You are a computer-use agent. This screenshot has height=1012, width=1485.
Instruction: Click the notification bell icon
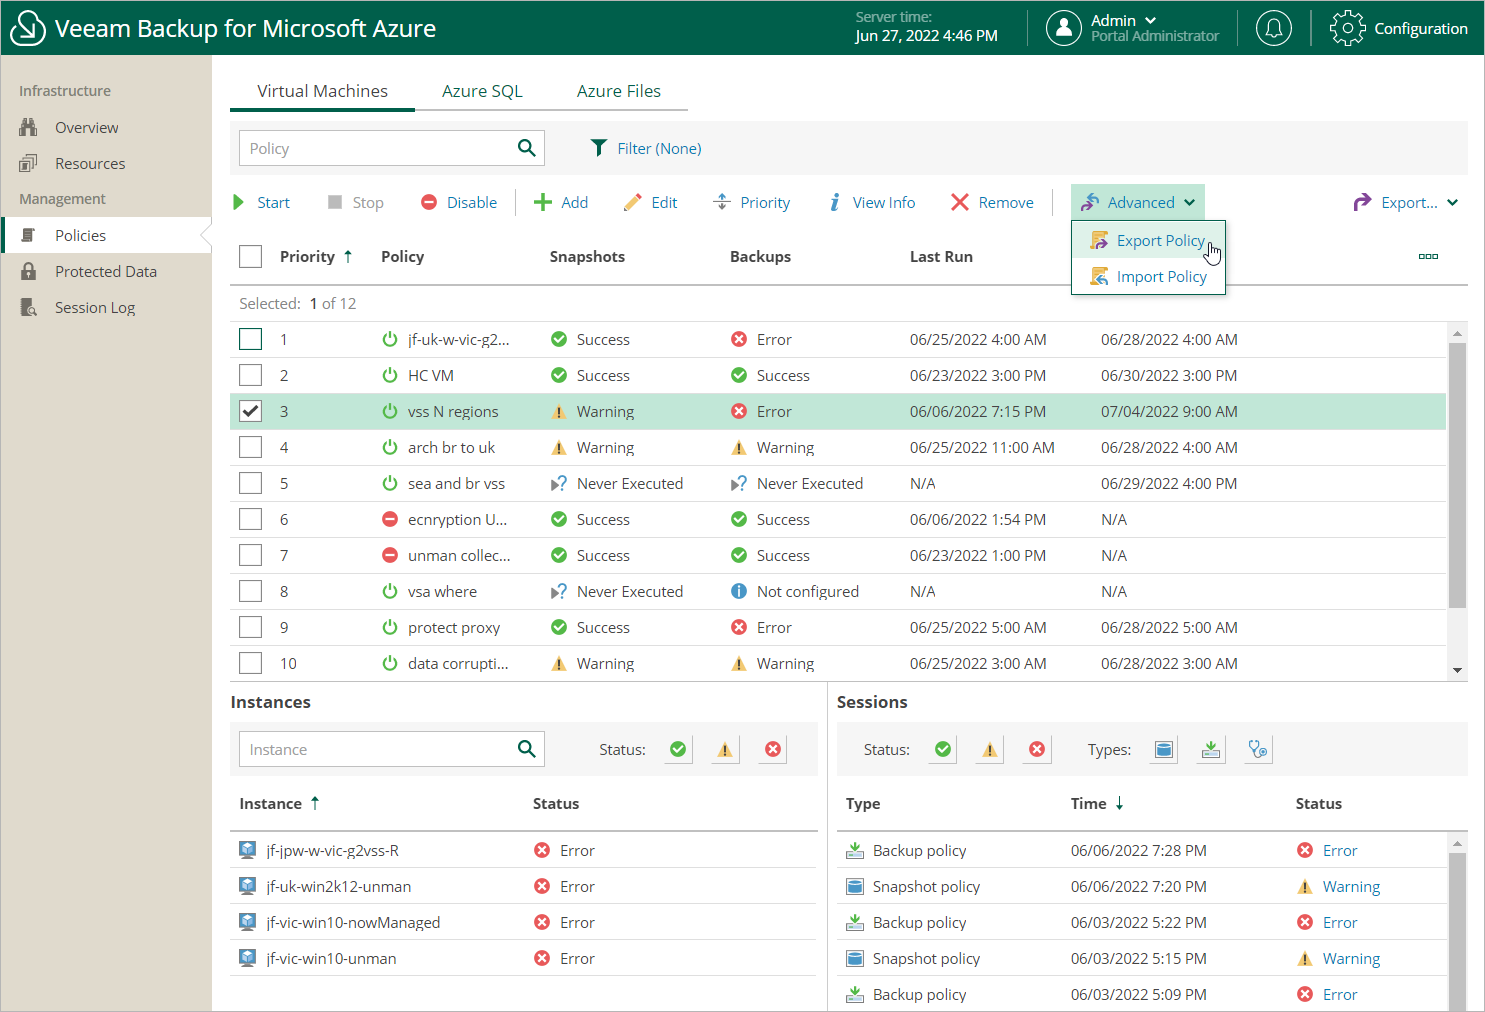click(1273, 28)
